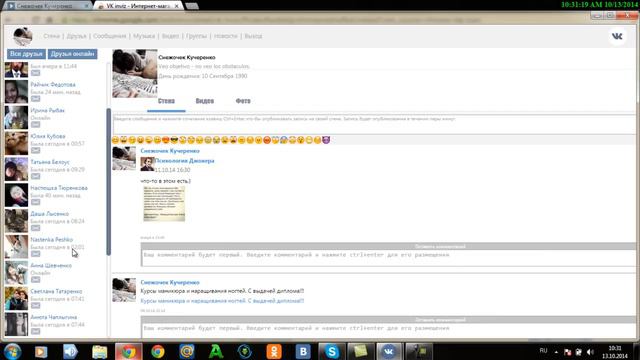Click comment field under the first post
640x360 pixels.
pos(388,258)
